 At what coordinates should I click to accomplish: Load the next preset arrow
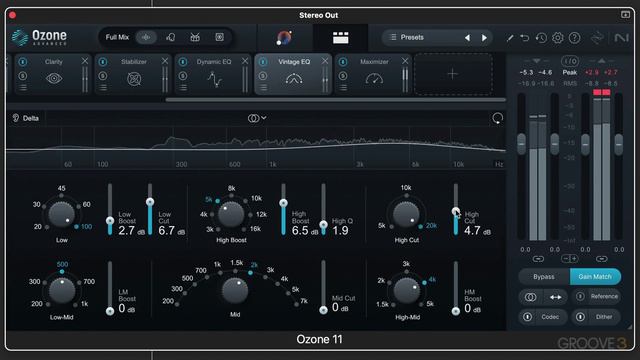484,38
